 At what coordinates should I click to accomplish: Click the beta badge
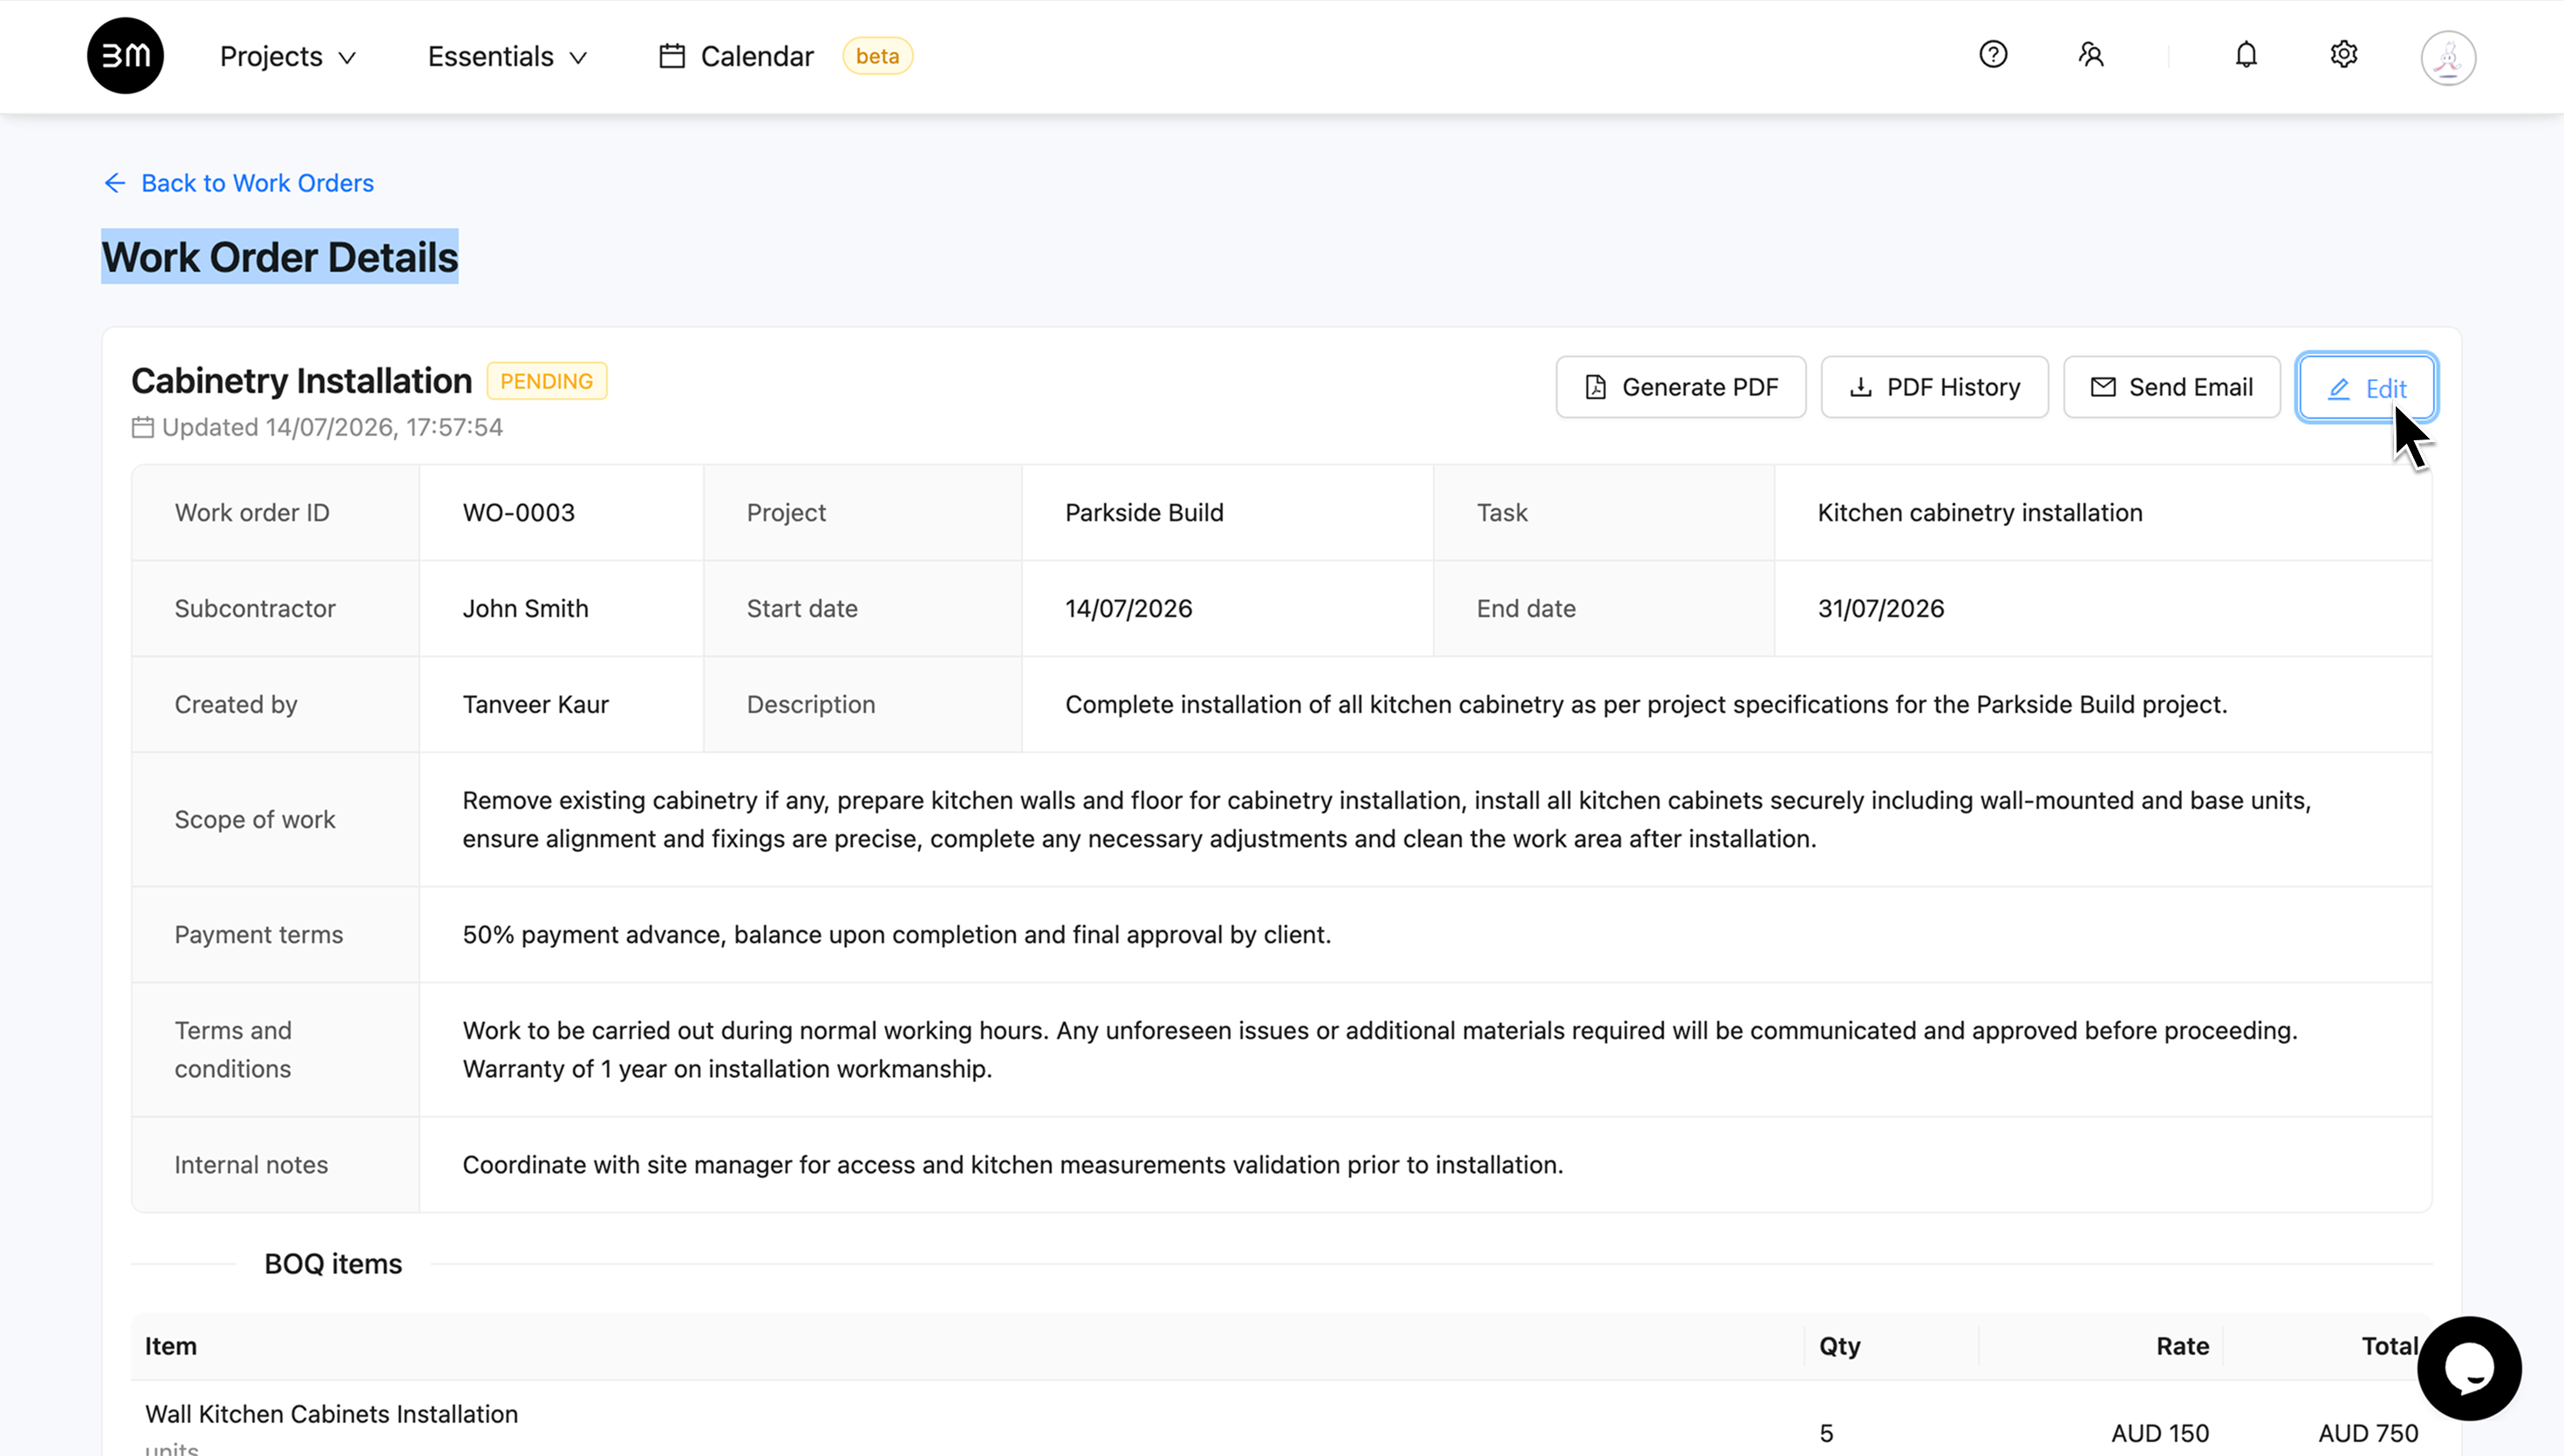[x=877, y=57]
